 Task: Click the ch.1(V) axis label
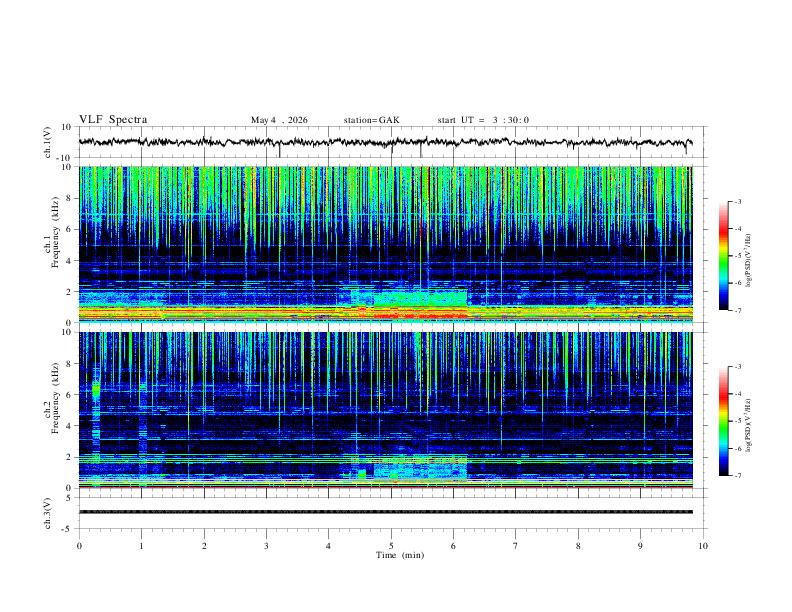48,142
